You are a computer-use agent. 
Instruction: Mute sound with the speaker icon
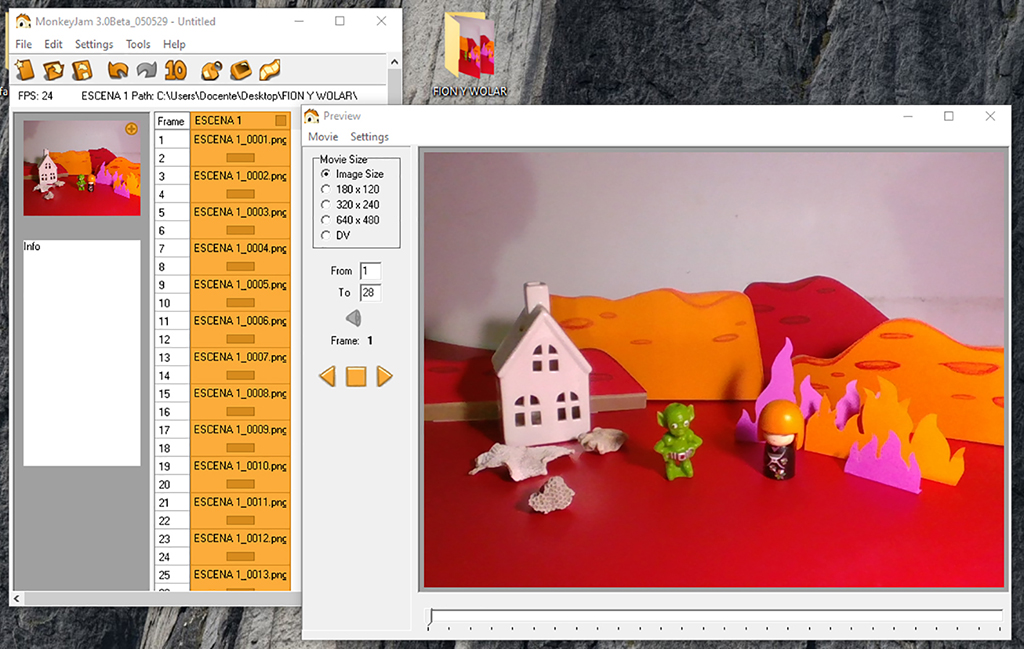[353, 318]
